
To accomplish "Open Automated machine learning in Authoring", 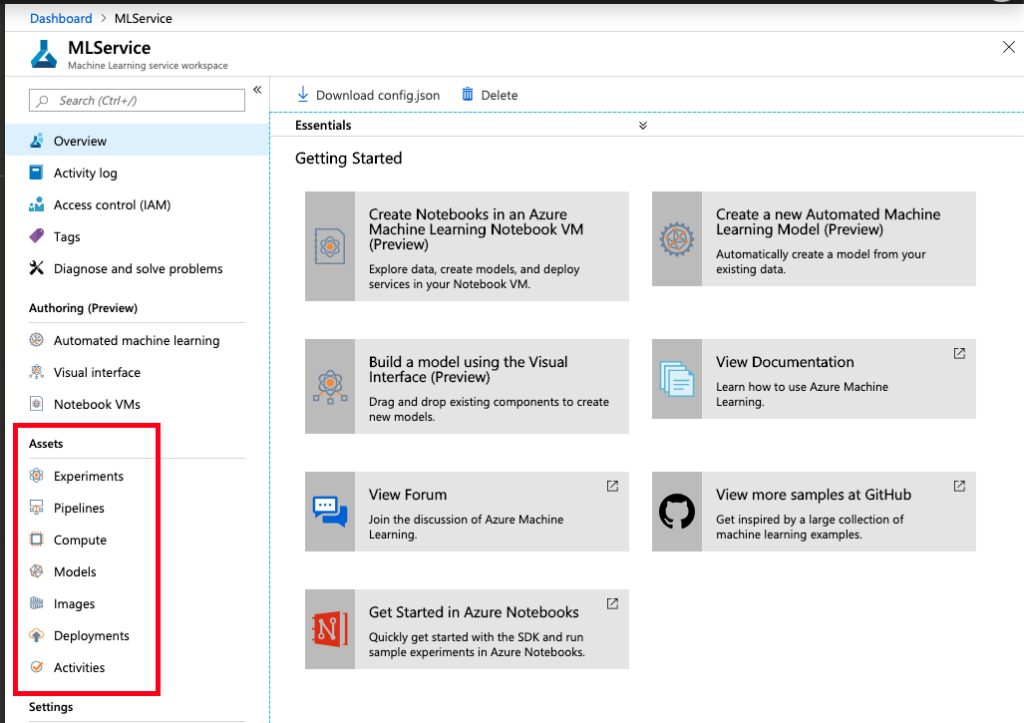I will coord(137,340).
